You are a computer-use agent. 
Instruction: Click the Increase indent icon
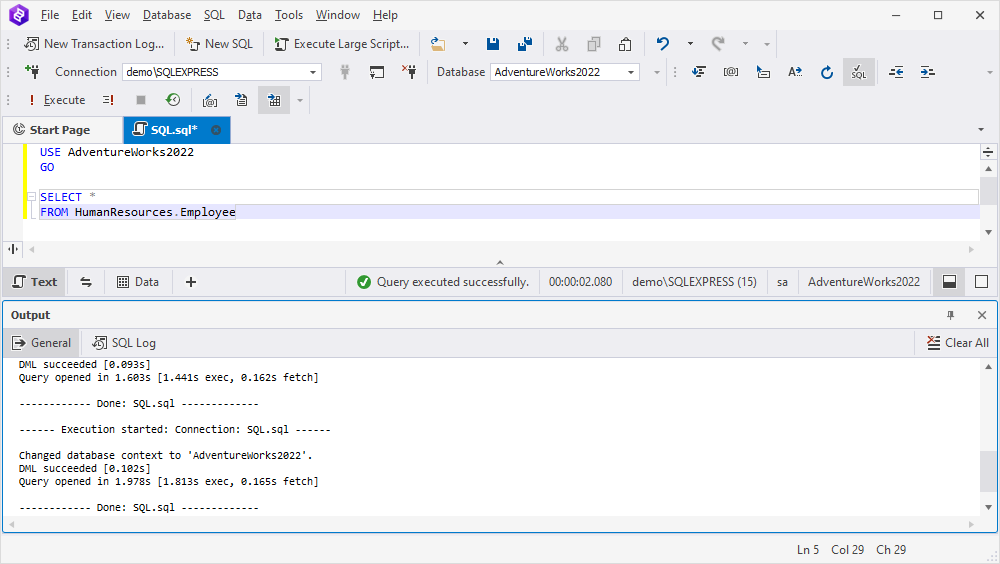[928, 72]
